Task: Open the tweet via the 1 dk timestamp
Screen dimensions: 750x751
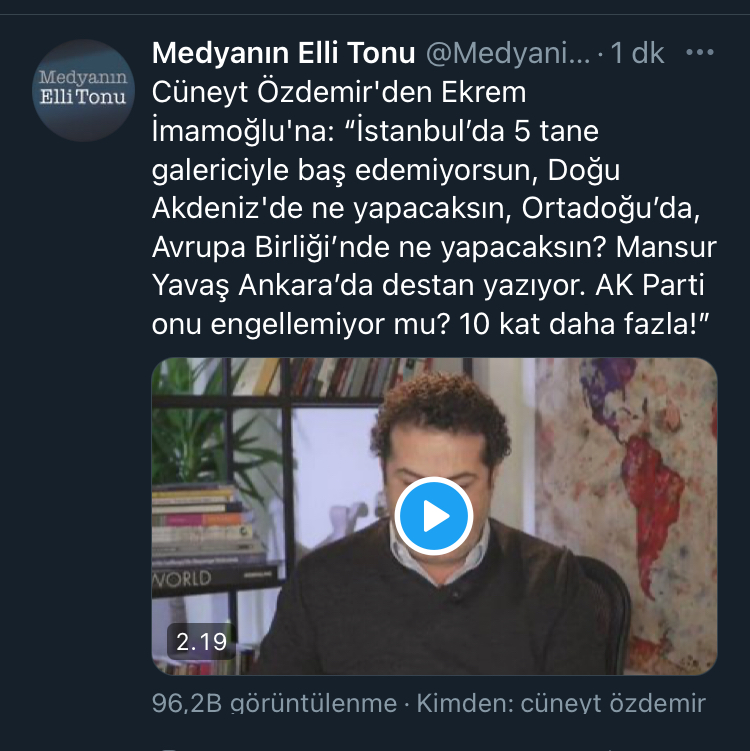Action: [x=637, y=53]
